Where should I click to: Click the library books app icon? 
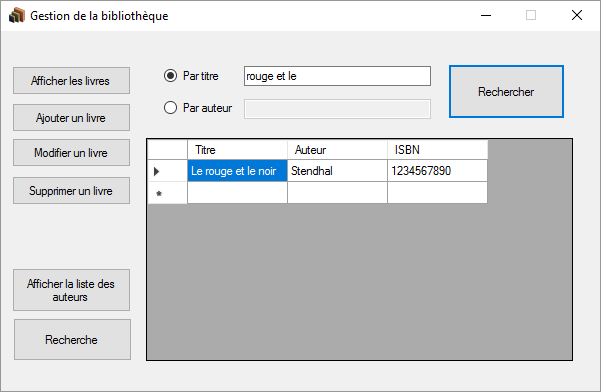(x=17, y=15)
